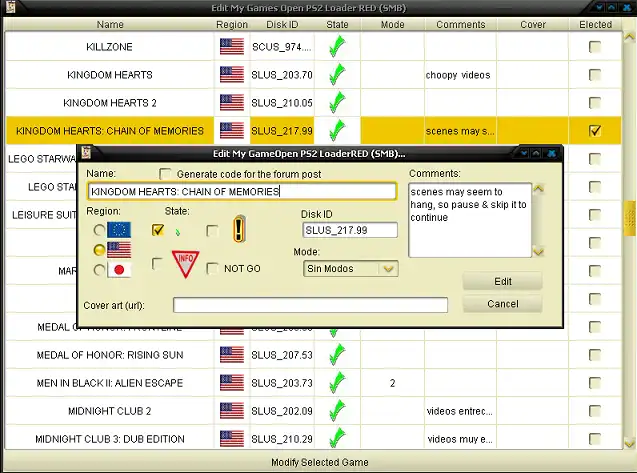The image size is (637, 473).
Task: Sort by the Mode column header
Action: 392,24
